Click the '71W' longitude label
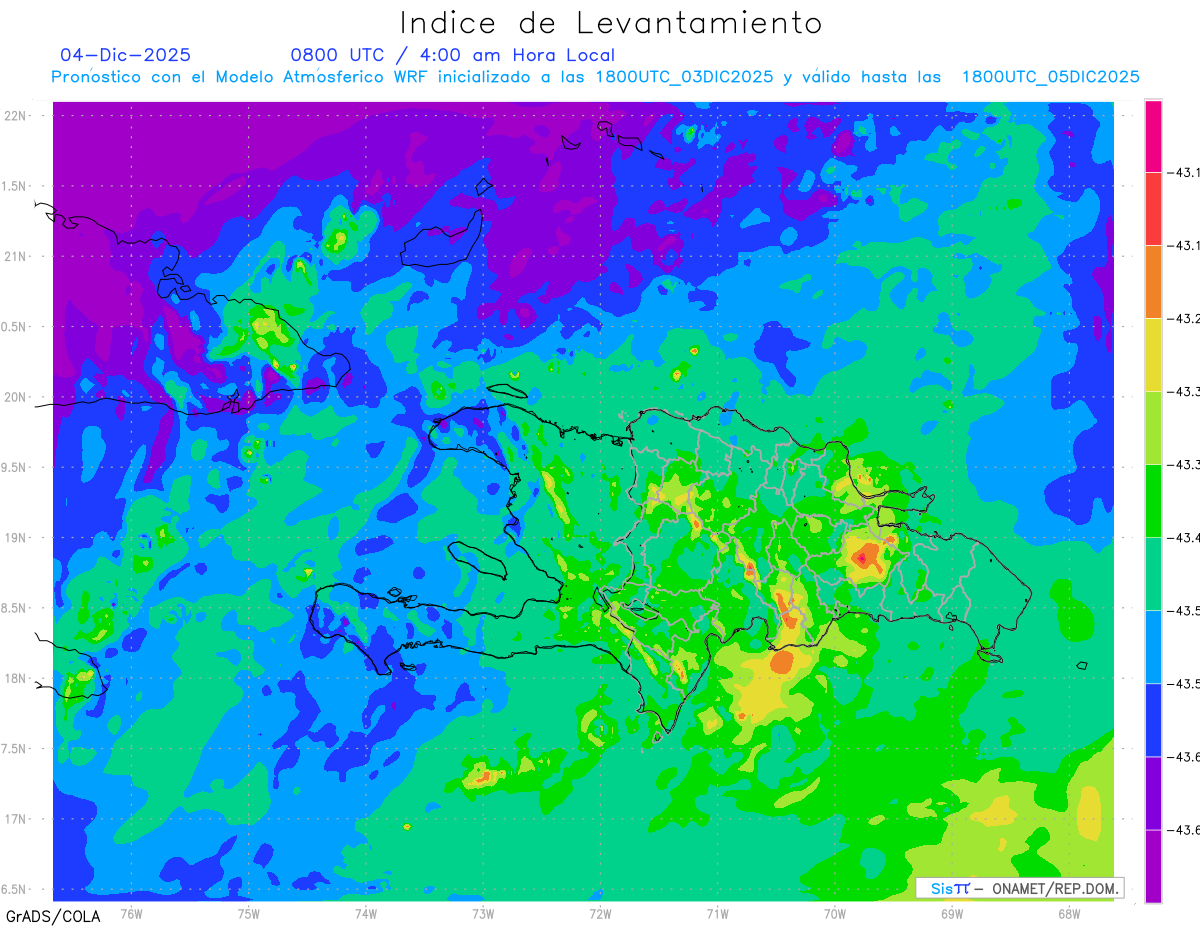1200x927 pixels. click(x=717, y=914)
